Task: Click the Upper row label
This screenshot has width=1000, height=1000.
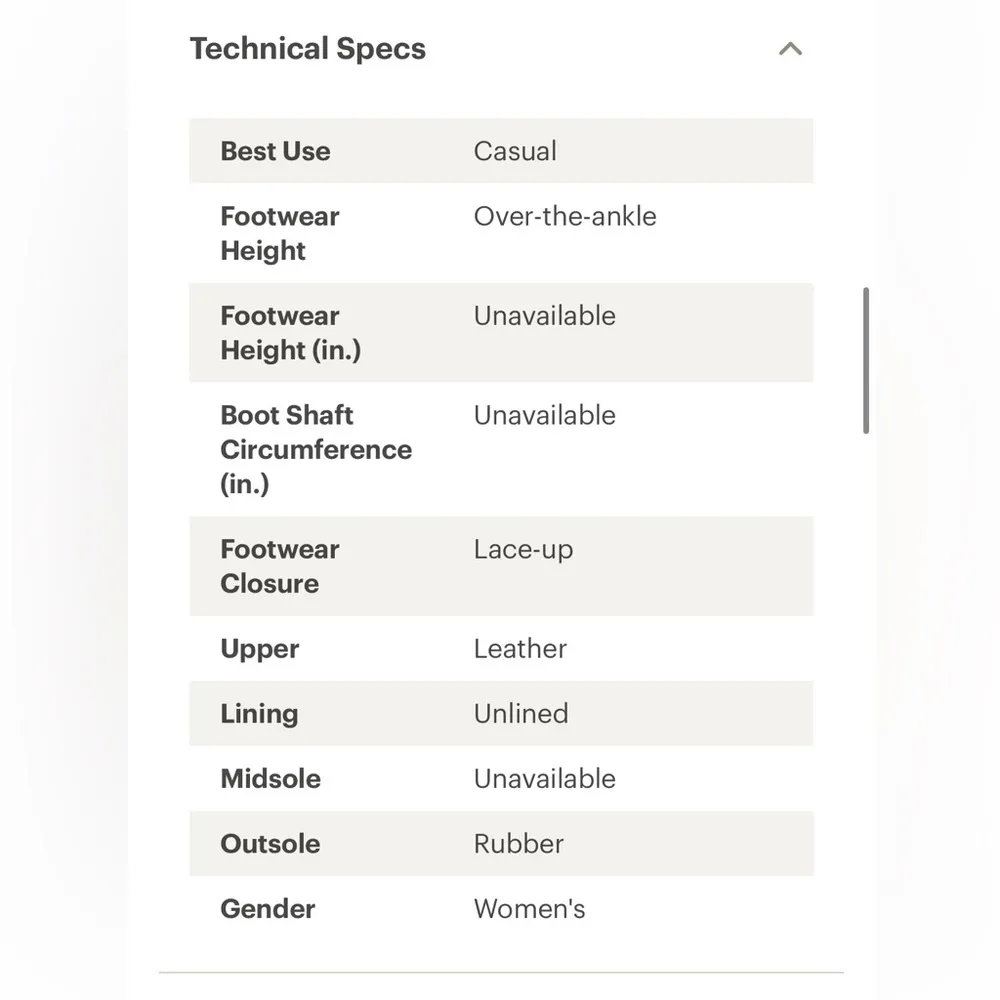Action: point(260,649)
